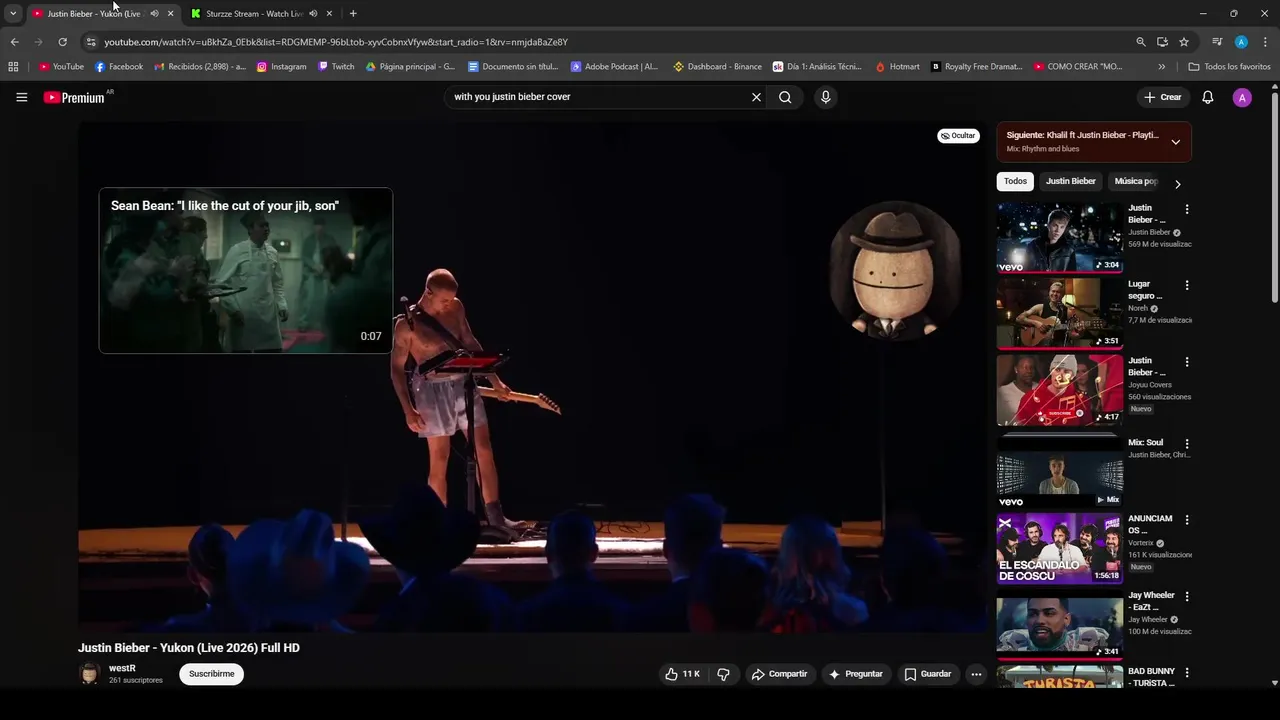Viewport: 1280px width, 720px height.
Task: Click the Crear button
Action: click(x=1163, y=97)
